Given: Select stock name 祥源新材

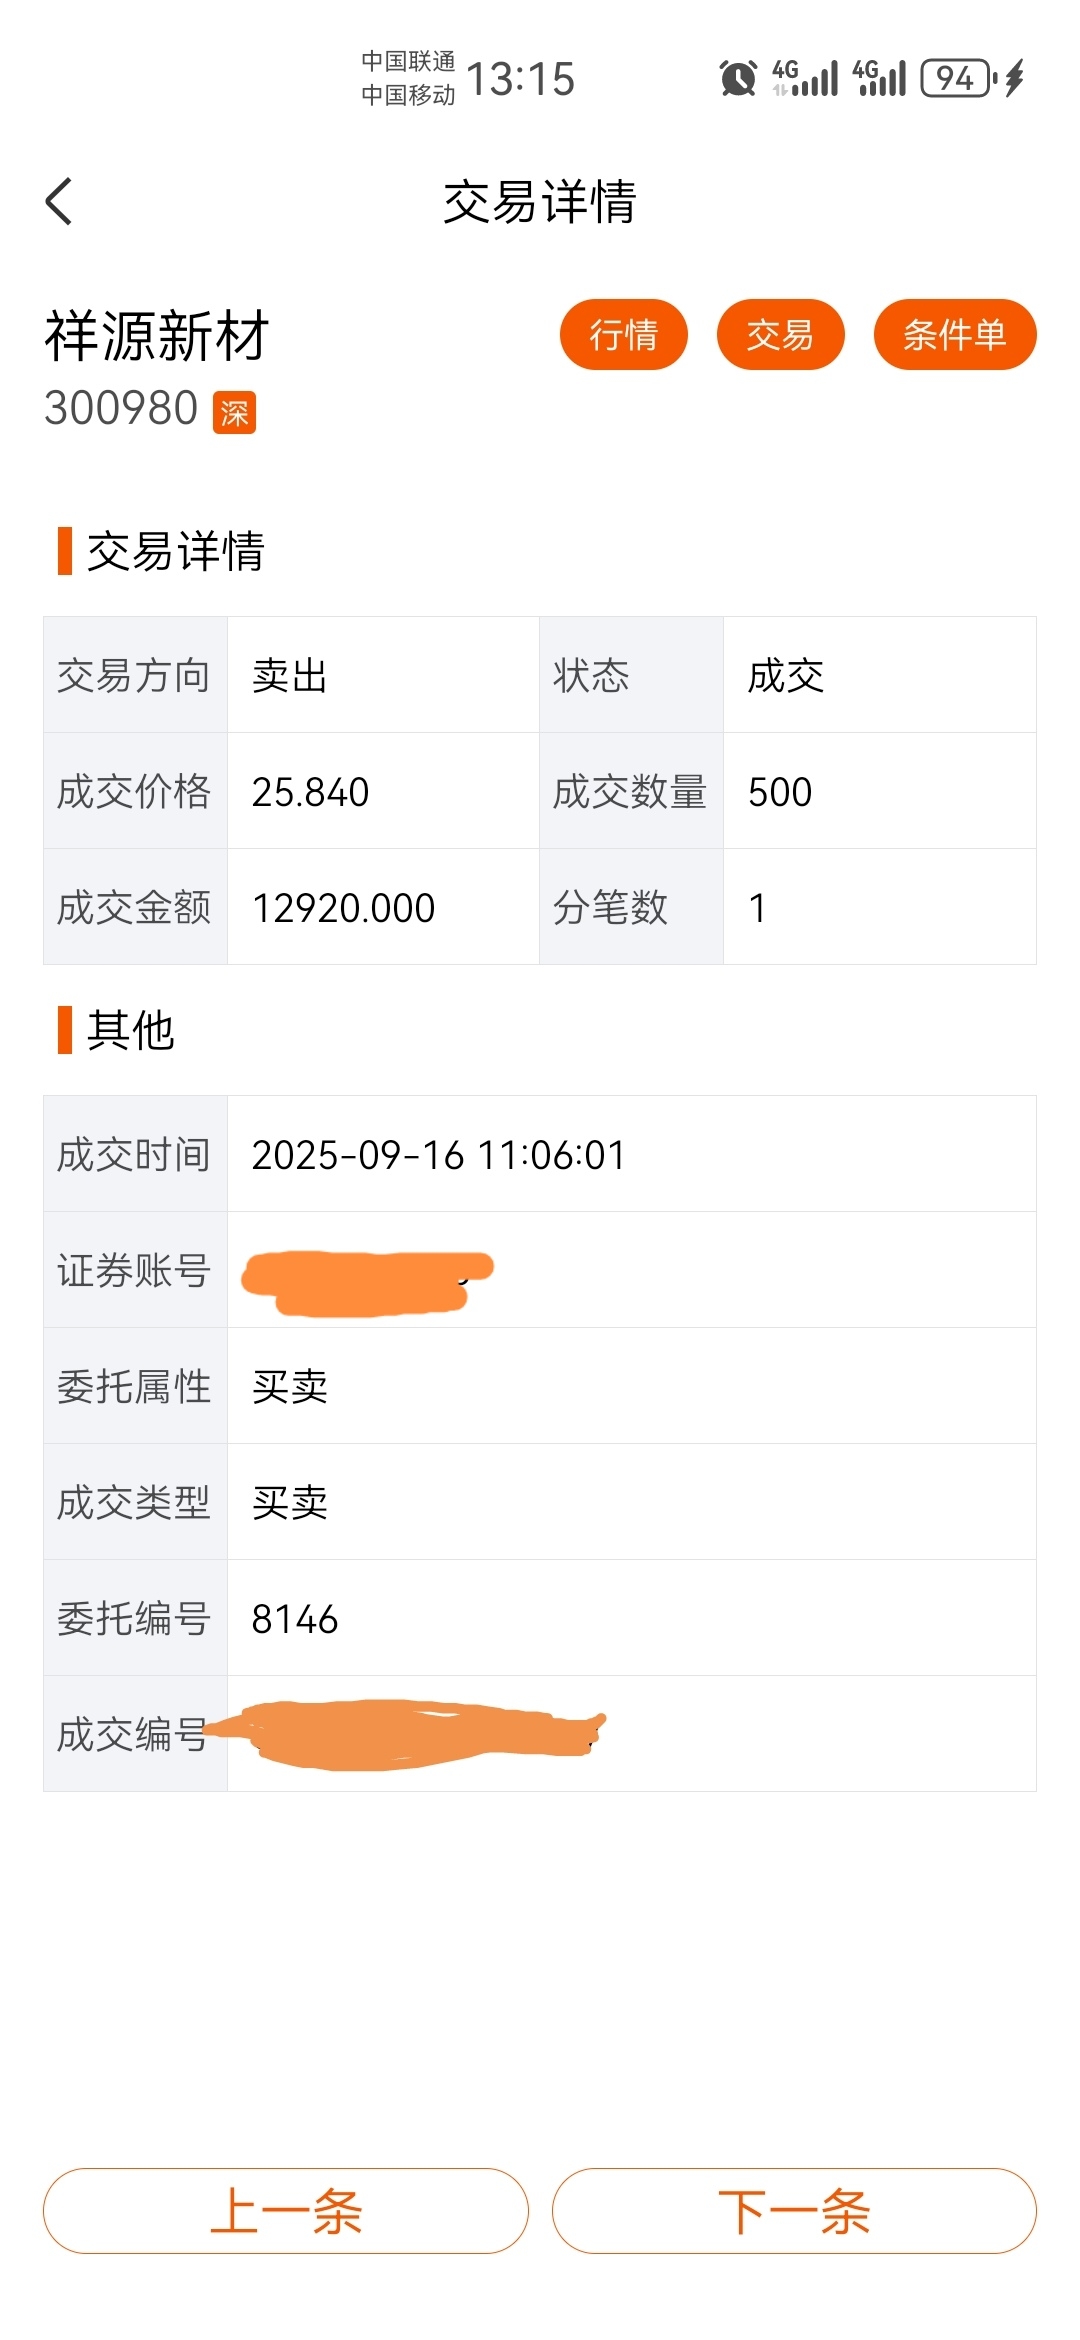Looking at the screenshot, I should click(157, 336).
